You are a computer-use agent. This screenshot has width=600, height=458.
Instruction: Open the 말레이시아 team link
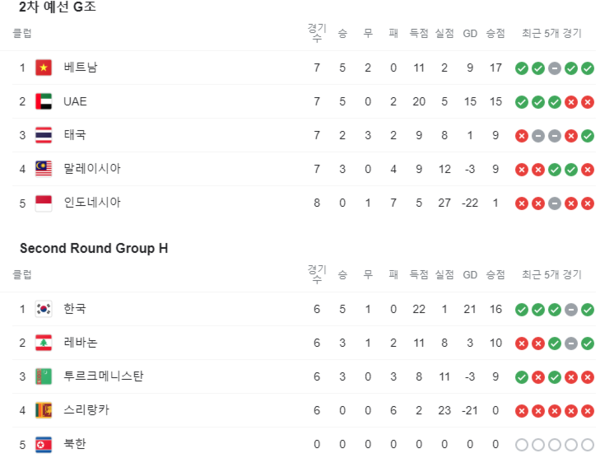click(x=92, y=168)
